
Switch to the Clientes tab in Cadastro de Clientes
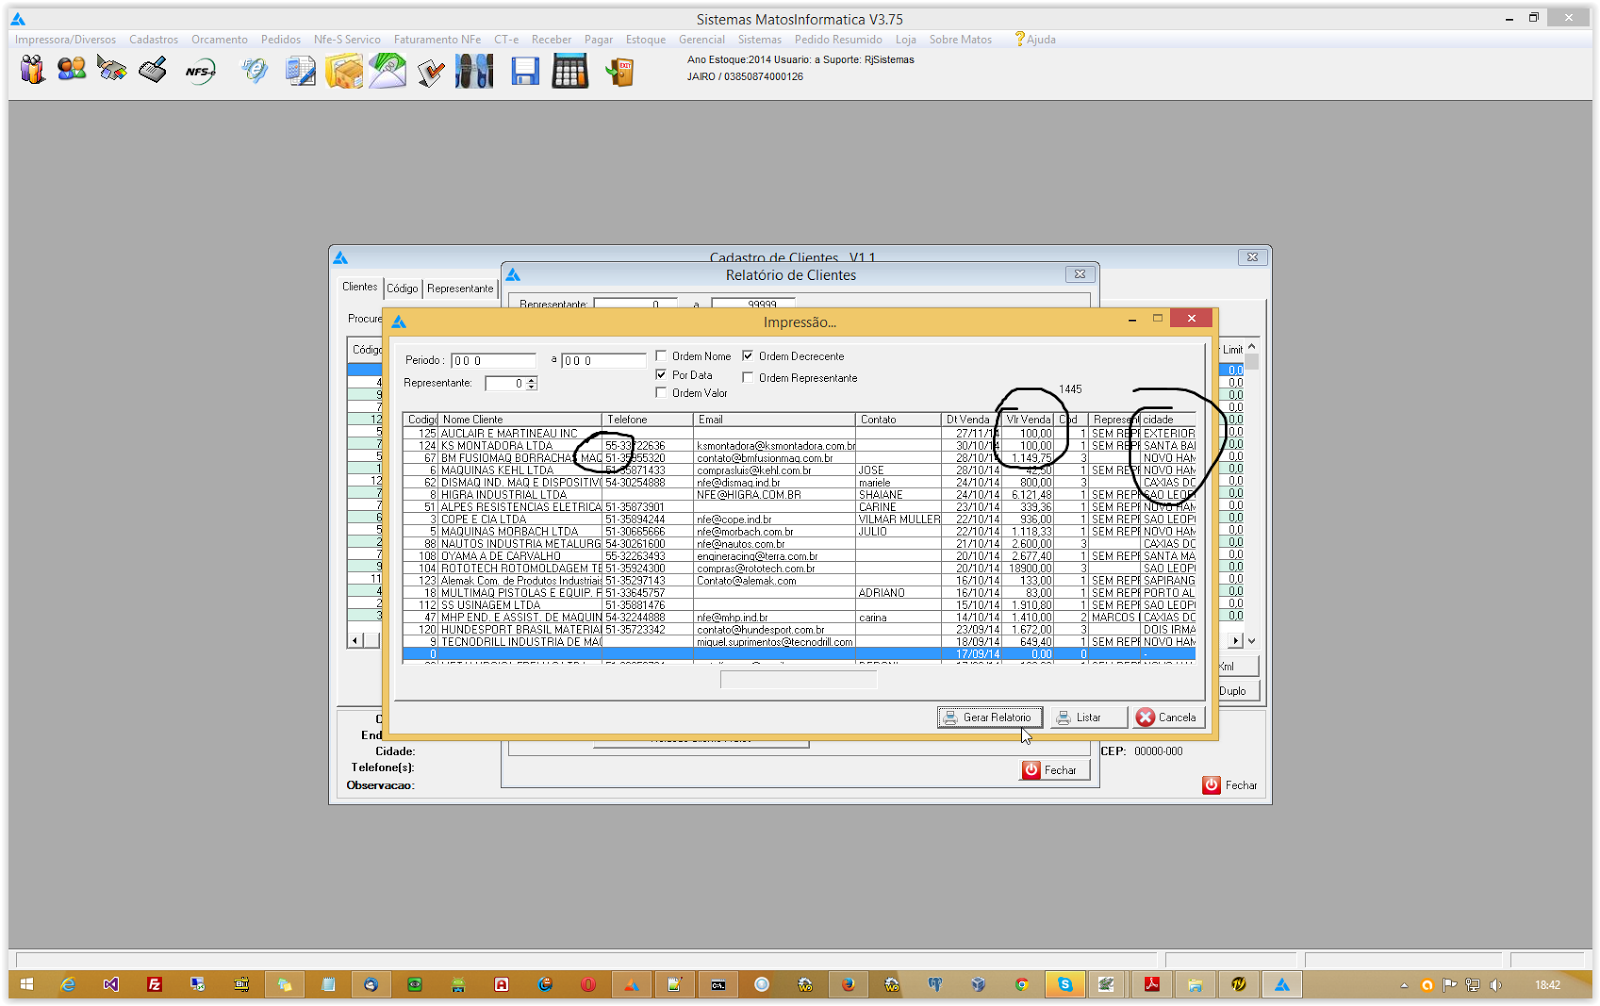click(x=360, y=287)
